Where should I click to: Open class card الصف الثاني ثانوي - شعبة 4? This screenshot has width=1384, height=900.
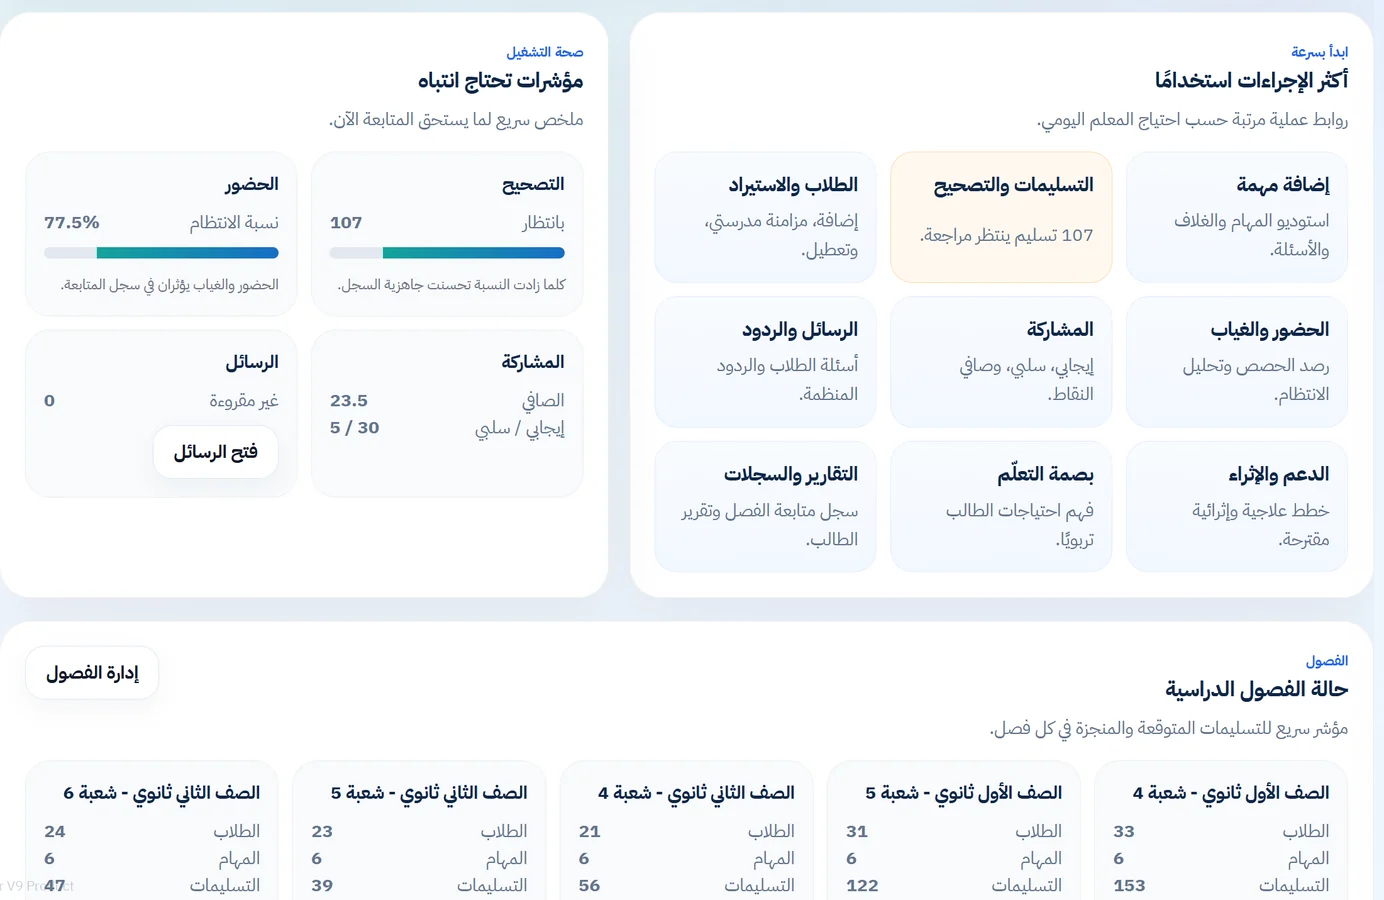[687, 830]
